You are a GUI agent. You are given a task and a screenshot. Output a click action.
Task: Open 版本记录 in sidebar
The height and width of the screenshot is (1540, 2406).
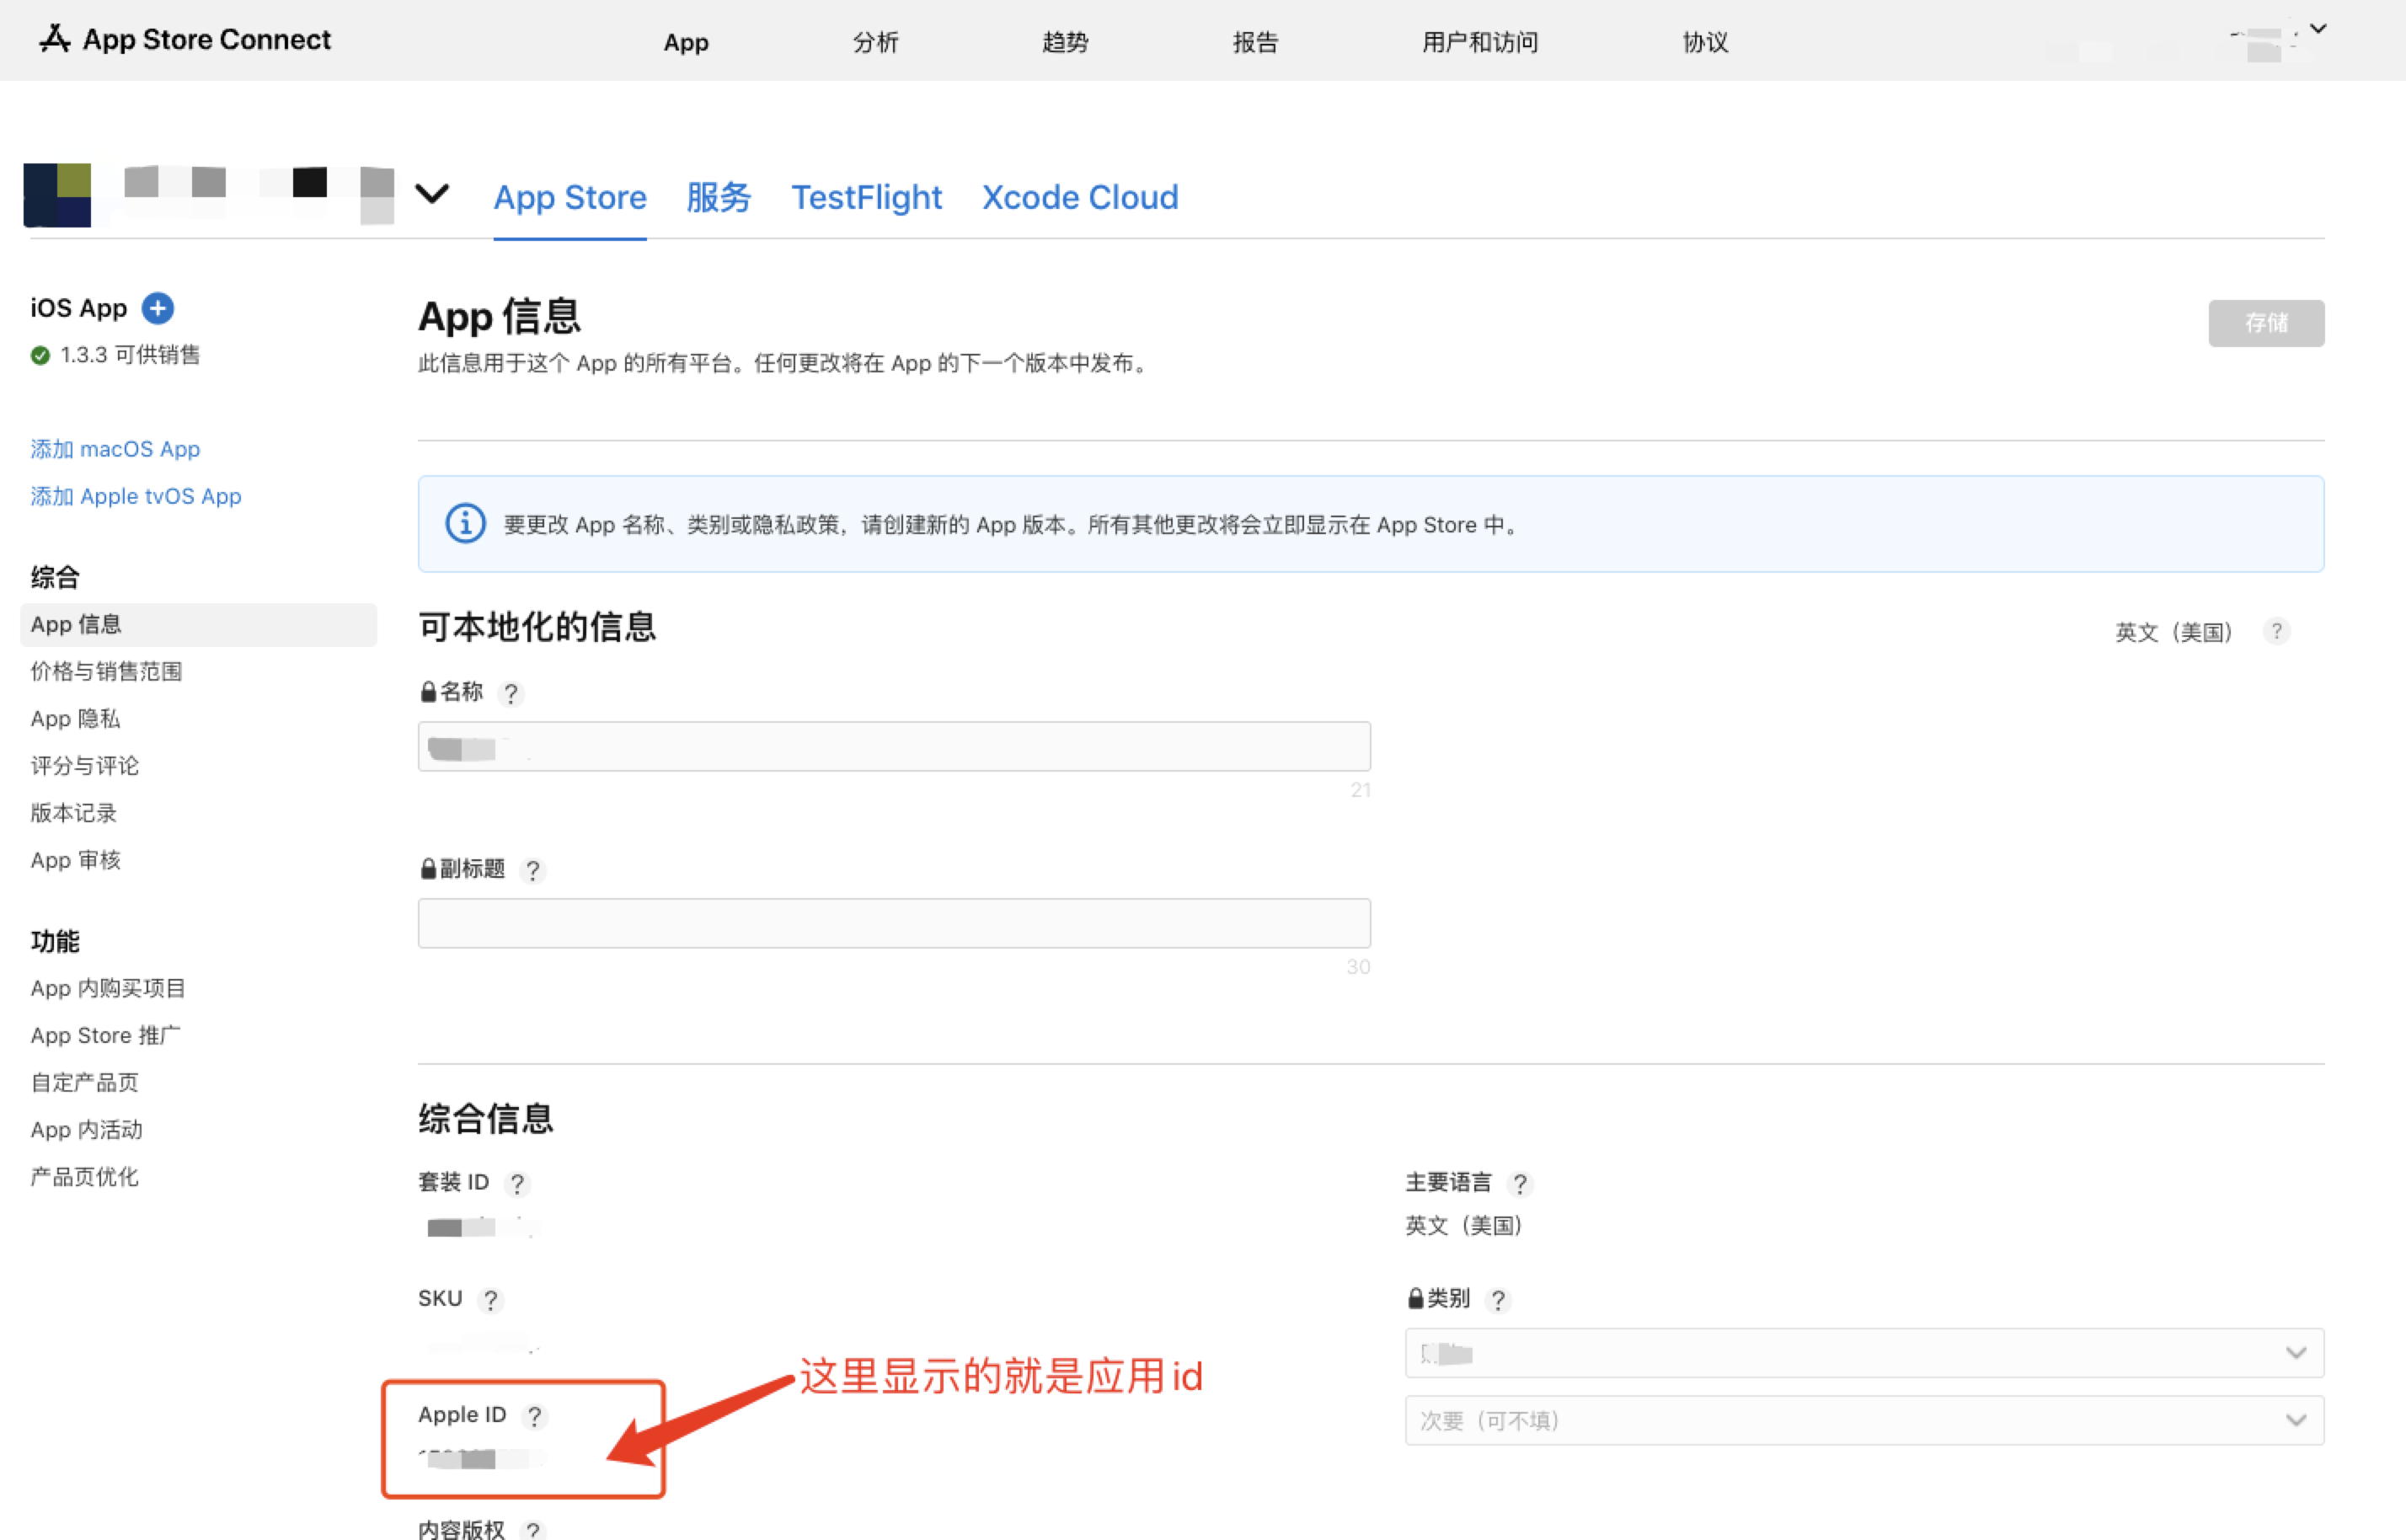(74, 812)
